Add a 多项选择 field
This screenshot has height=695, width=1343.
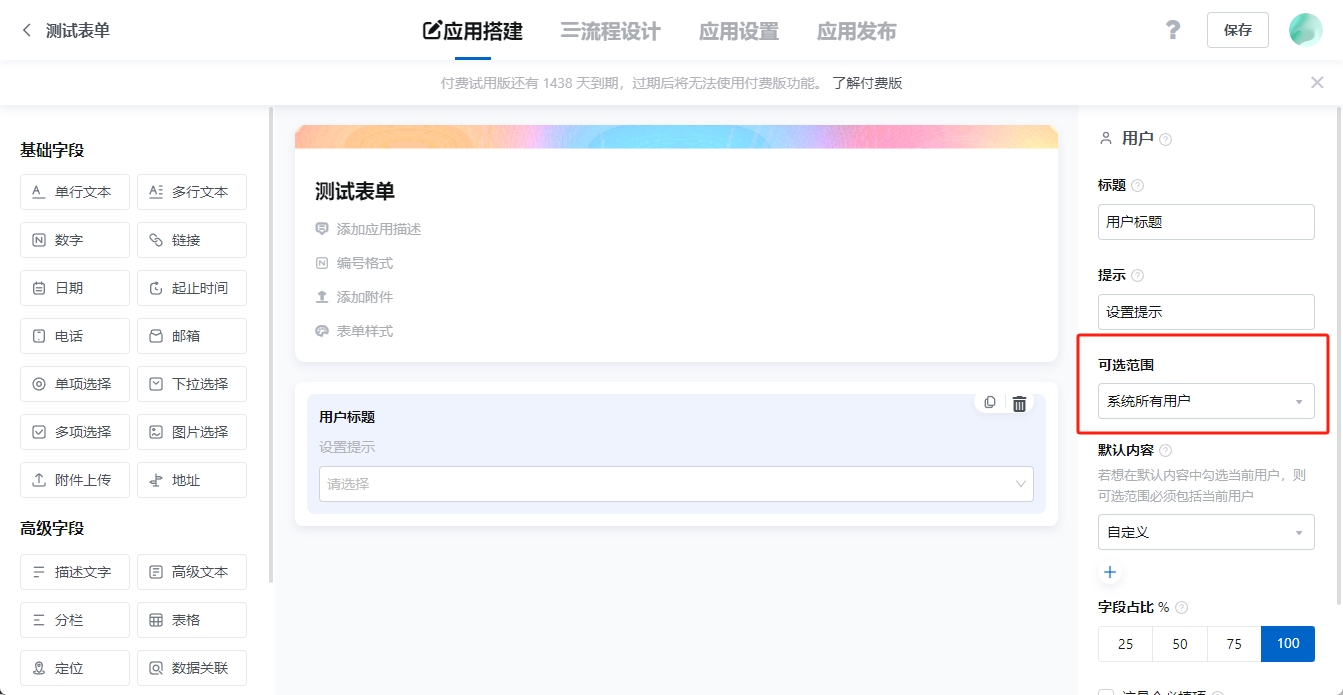74,431
